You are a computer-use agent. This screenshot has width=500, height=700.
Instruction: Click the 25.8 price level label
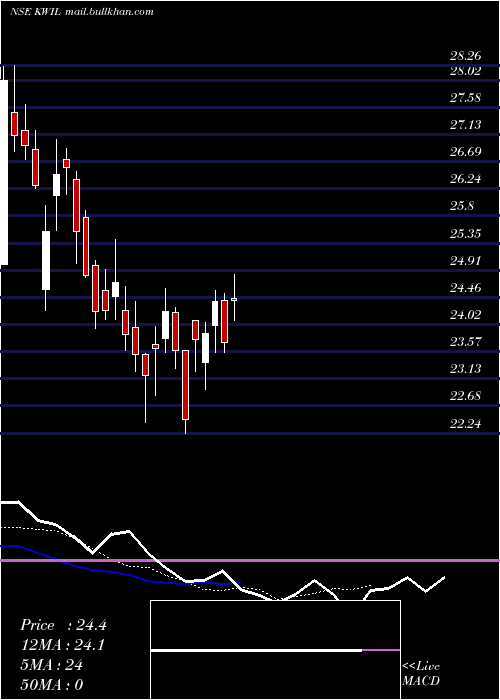[x=462, y=206]
